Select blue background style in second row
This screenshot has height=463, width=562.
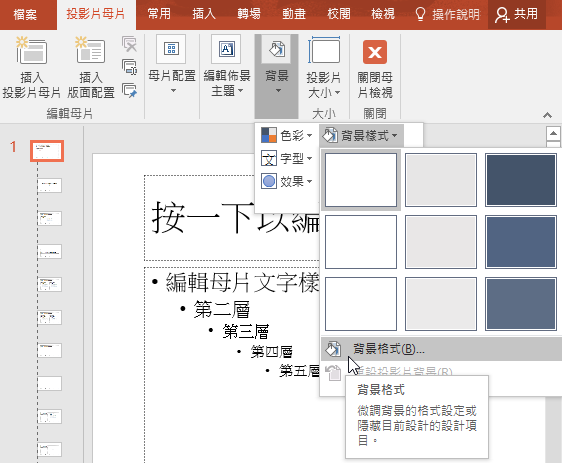click(521, 242)
